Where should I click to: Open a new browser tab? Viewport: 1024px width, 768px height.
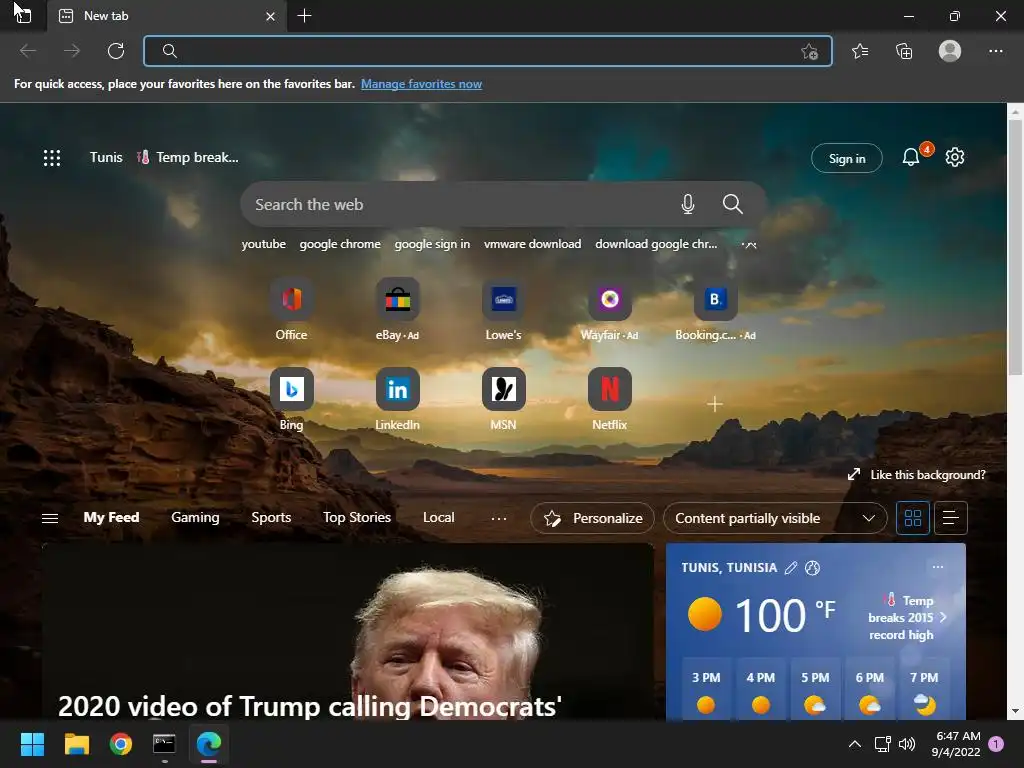point(304,16)
